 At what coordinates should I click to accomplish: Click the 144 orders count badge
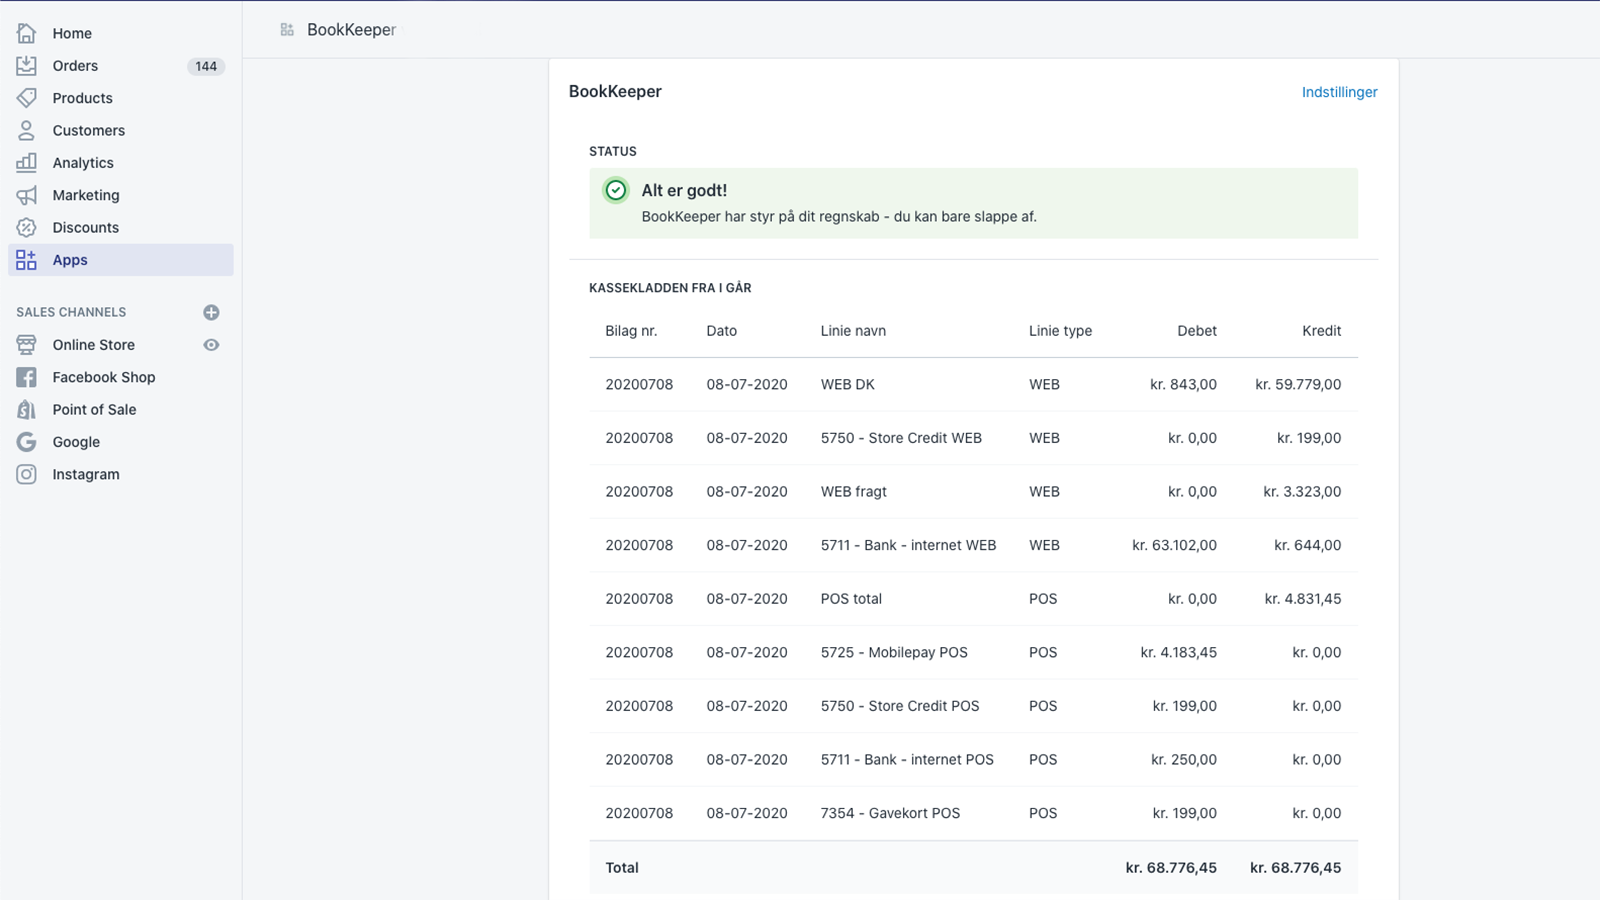[206, 66]
